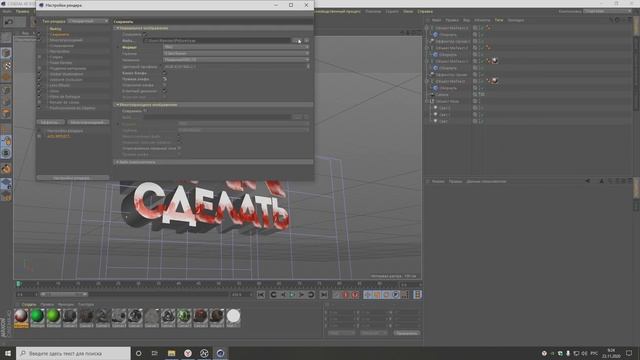This screenshot has height=360, width=640.
Task: Open the Objects menu in the Object Manager
Action: click(482, 20)
